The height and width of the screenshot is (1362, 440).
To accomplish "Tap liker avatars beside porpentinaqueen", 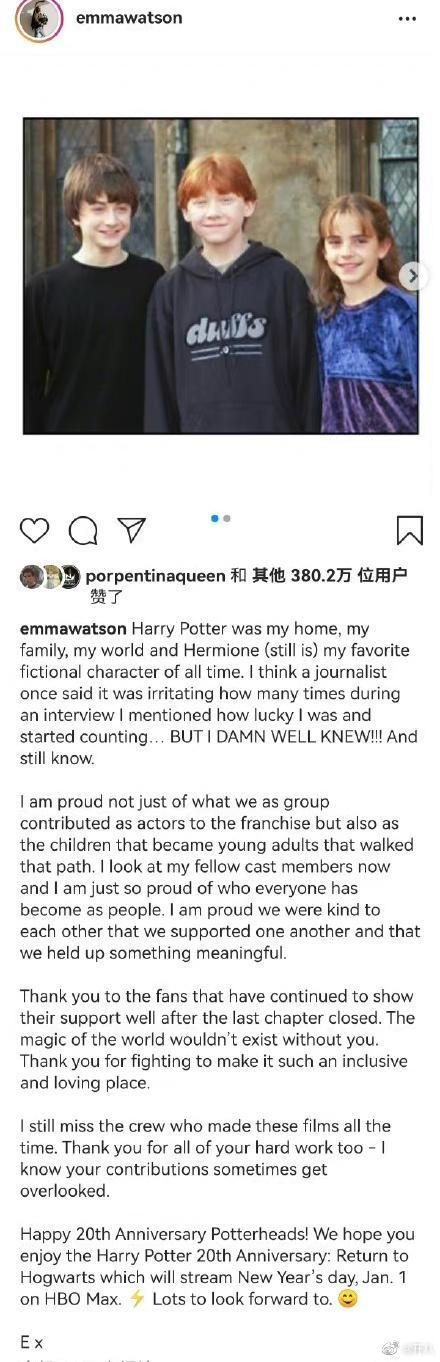I will click(x=49, y=576).
